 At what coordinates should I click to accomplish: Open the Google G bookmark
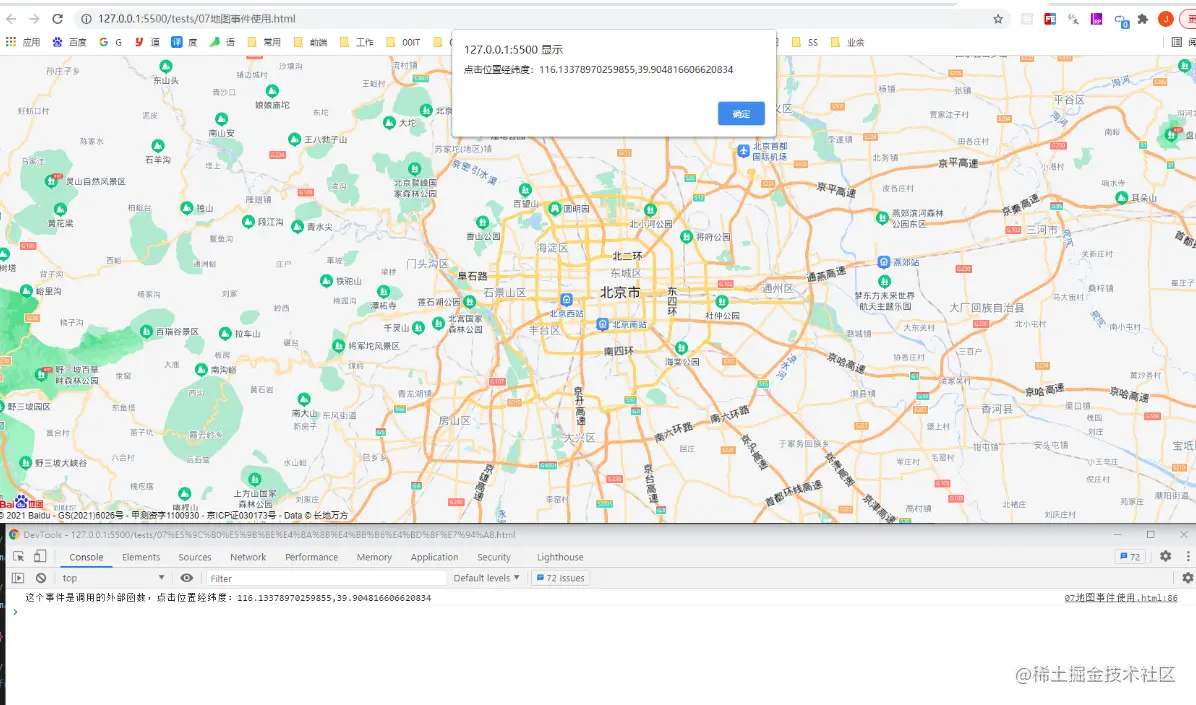tap(111, 42)
